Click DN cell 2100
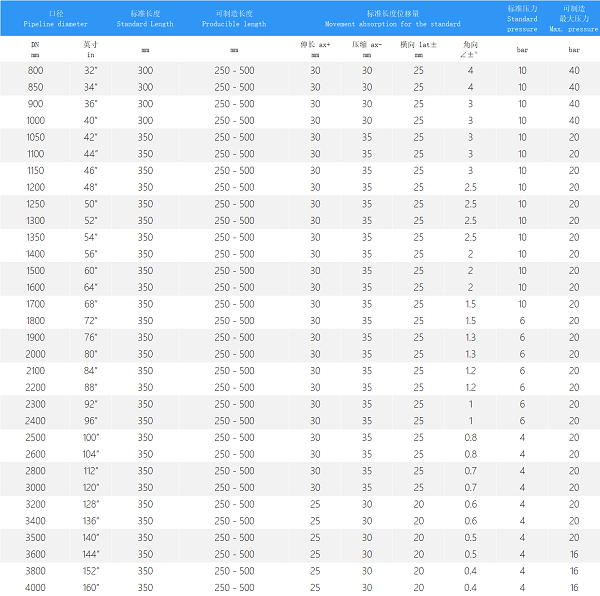This screenshot has height=596, width=600. [35, 371]
